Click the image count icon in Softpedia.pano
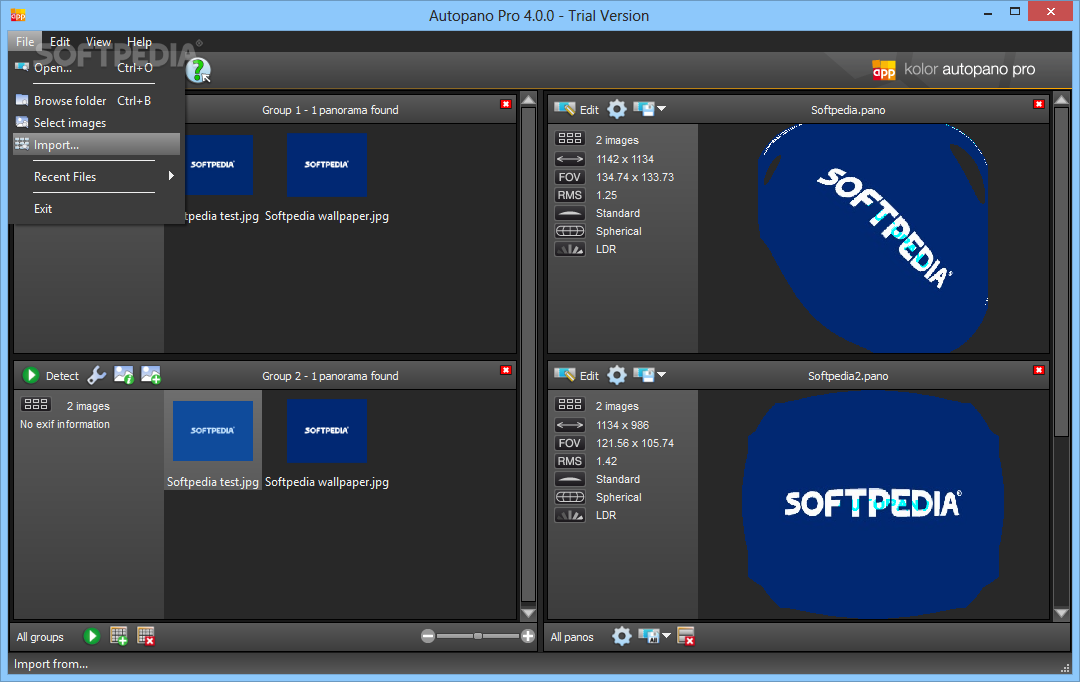Viewport: 1080px width, 682px height. click(x=570, y=138)
